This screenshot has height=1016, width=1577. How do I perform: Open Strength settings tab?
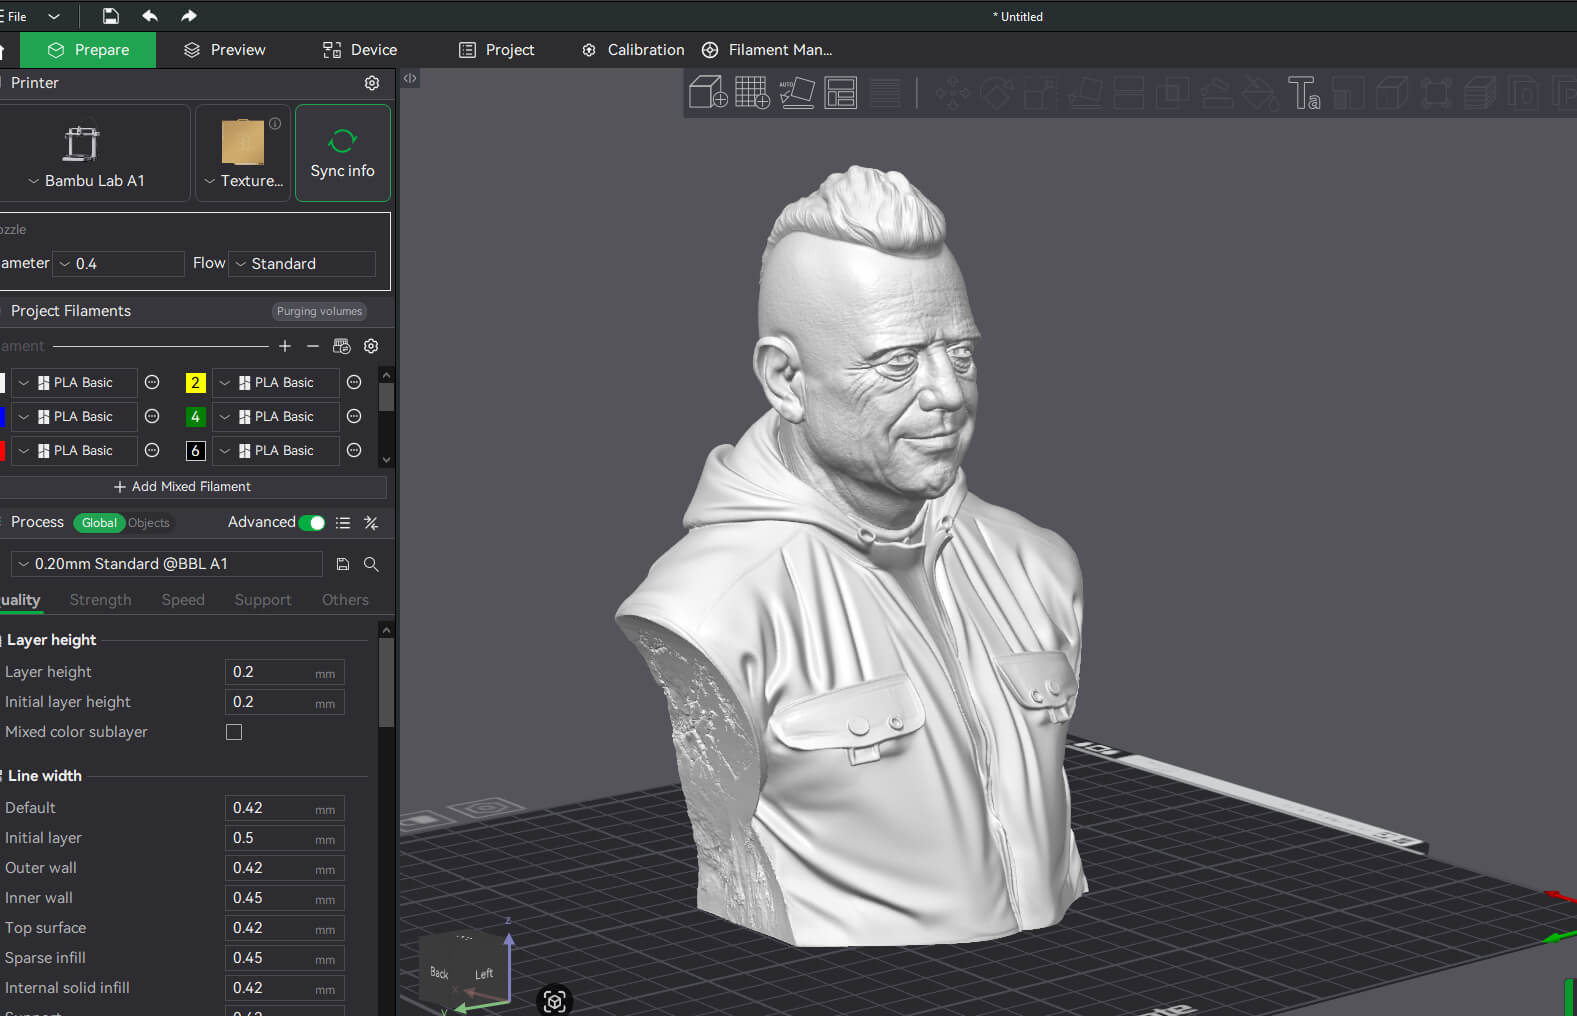[x=100, y=600]
